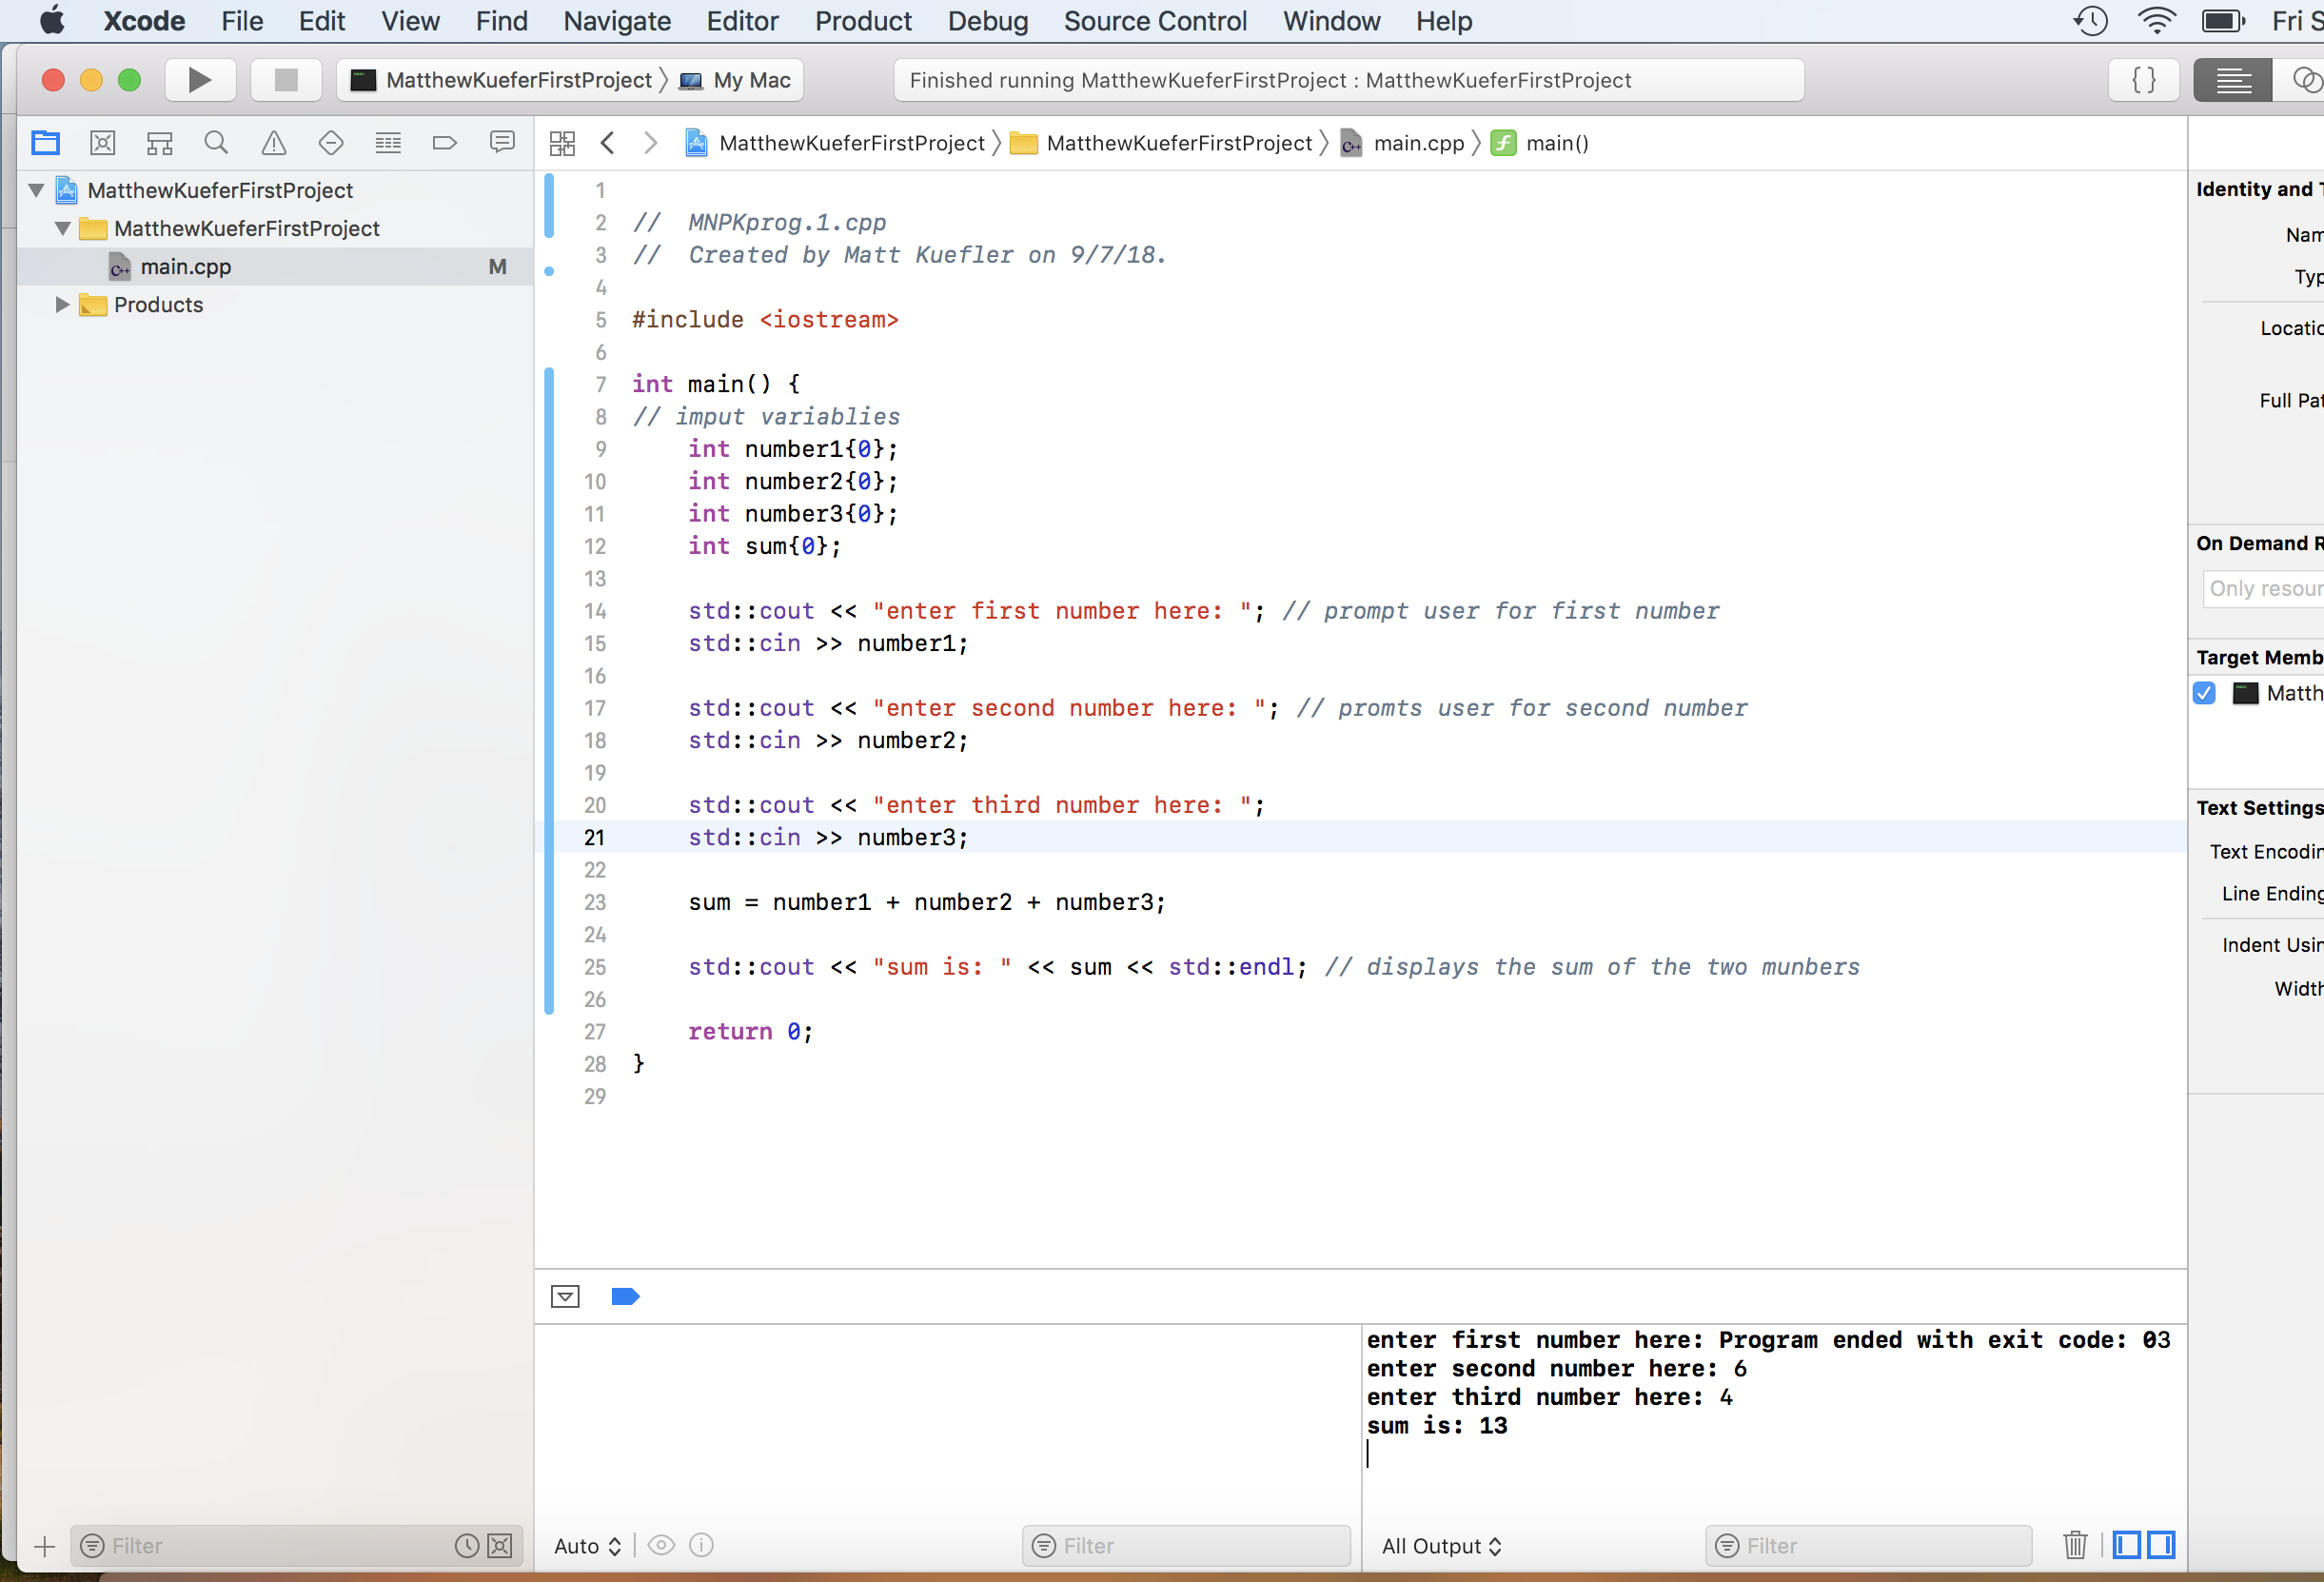Open the Find navigator magnifier icon
2324x1582 pixels.
216,143
